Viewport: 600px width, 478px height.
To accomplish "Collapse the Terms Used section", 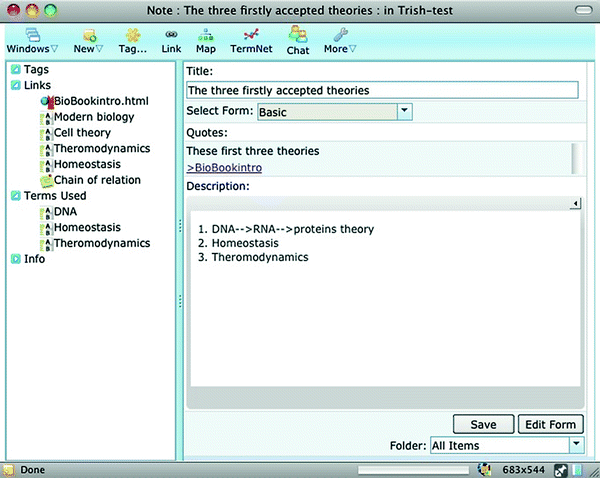I will [14, 196].
